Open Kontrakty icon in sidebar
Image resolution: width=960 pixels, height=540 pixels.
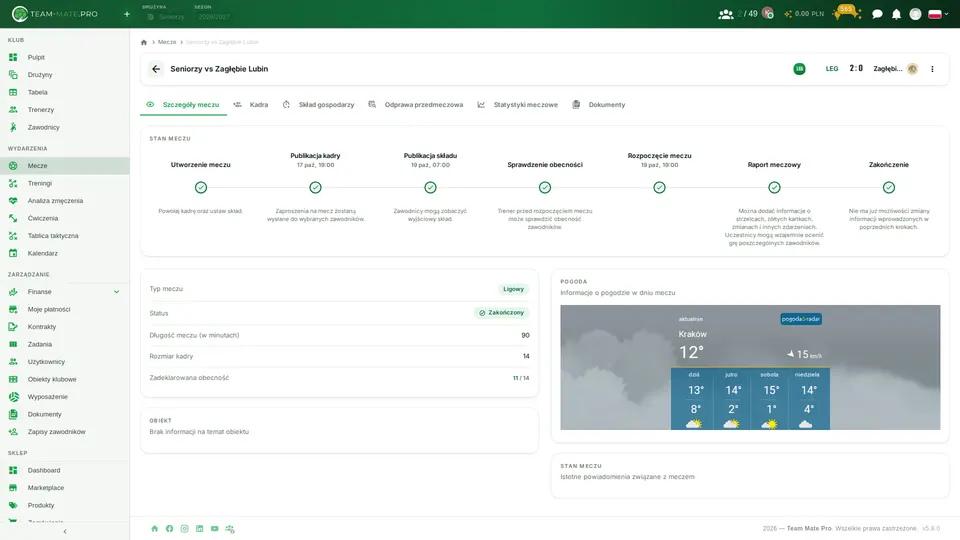(13, 327)
